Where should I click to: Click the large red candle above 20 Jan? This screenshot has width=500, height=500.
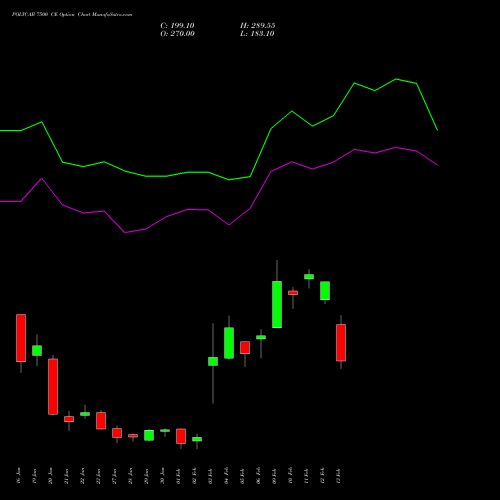pyautogui.click(x=53, y=387)
